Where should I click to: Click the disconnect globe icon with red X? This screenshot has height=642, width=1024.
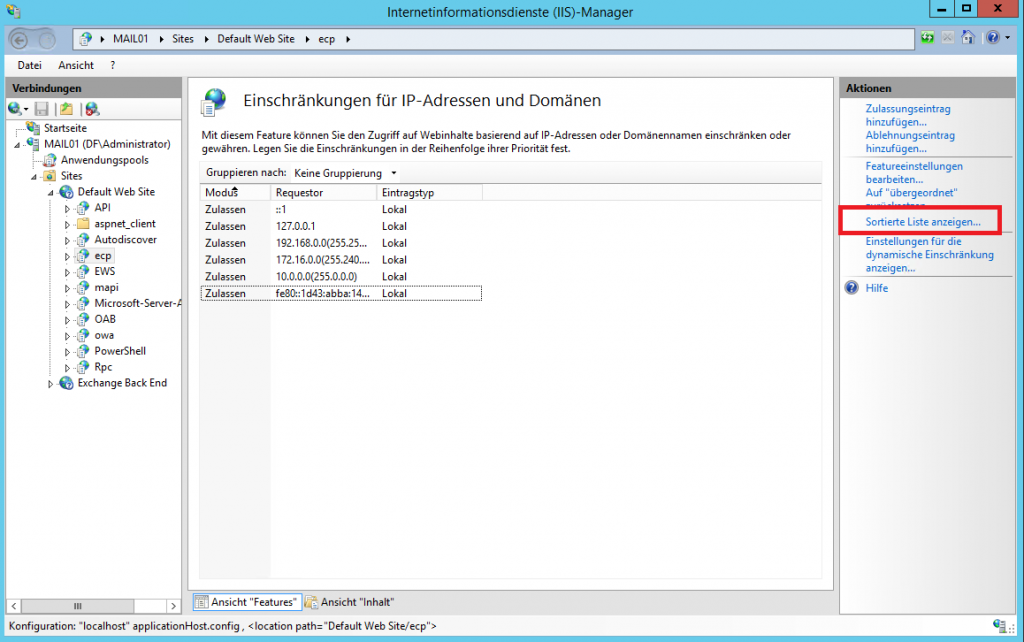coord(92,108)
